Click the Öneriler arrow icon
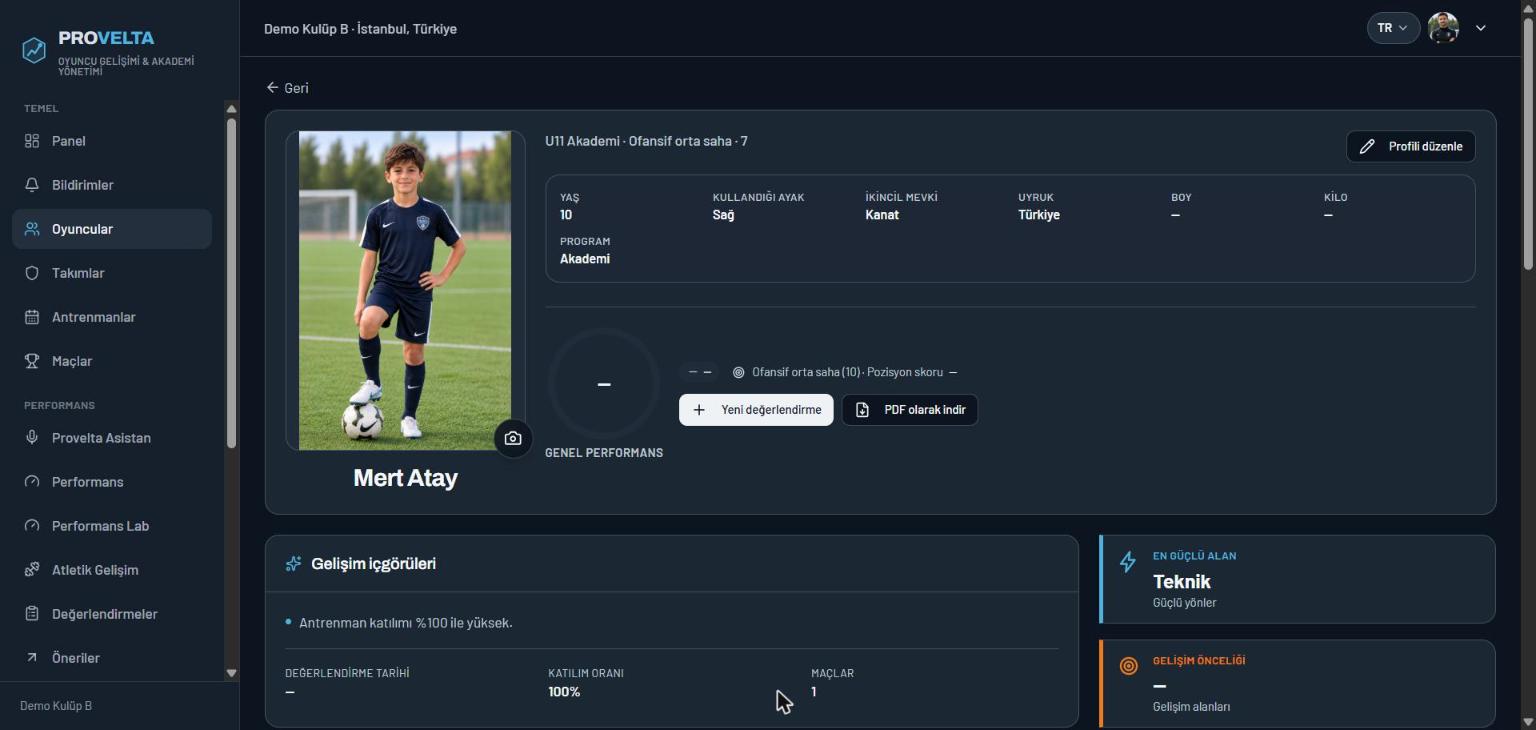Viewport: 1536px width, 730px height. pyautogui.click(x=32, y=658)
